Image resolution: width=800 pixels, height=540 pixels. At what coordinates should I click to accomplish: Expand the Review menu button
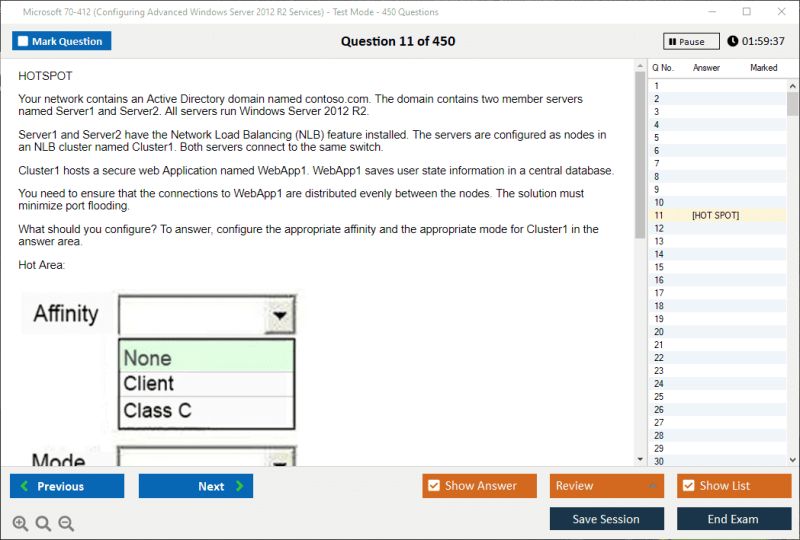click(607, 486)
